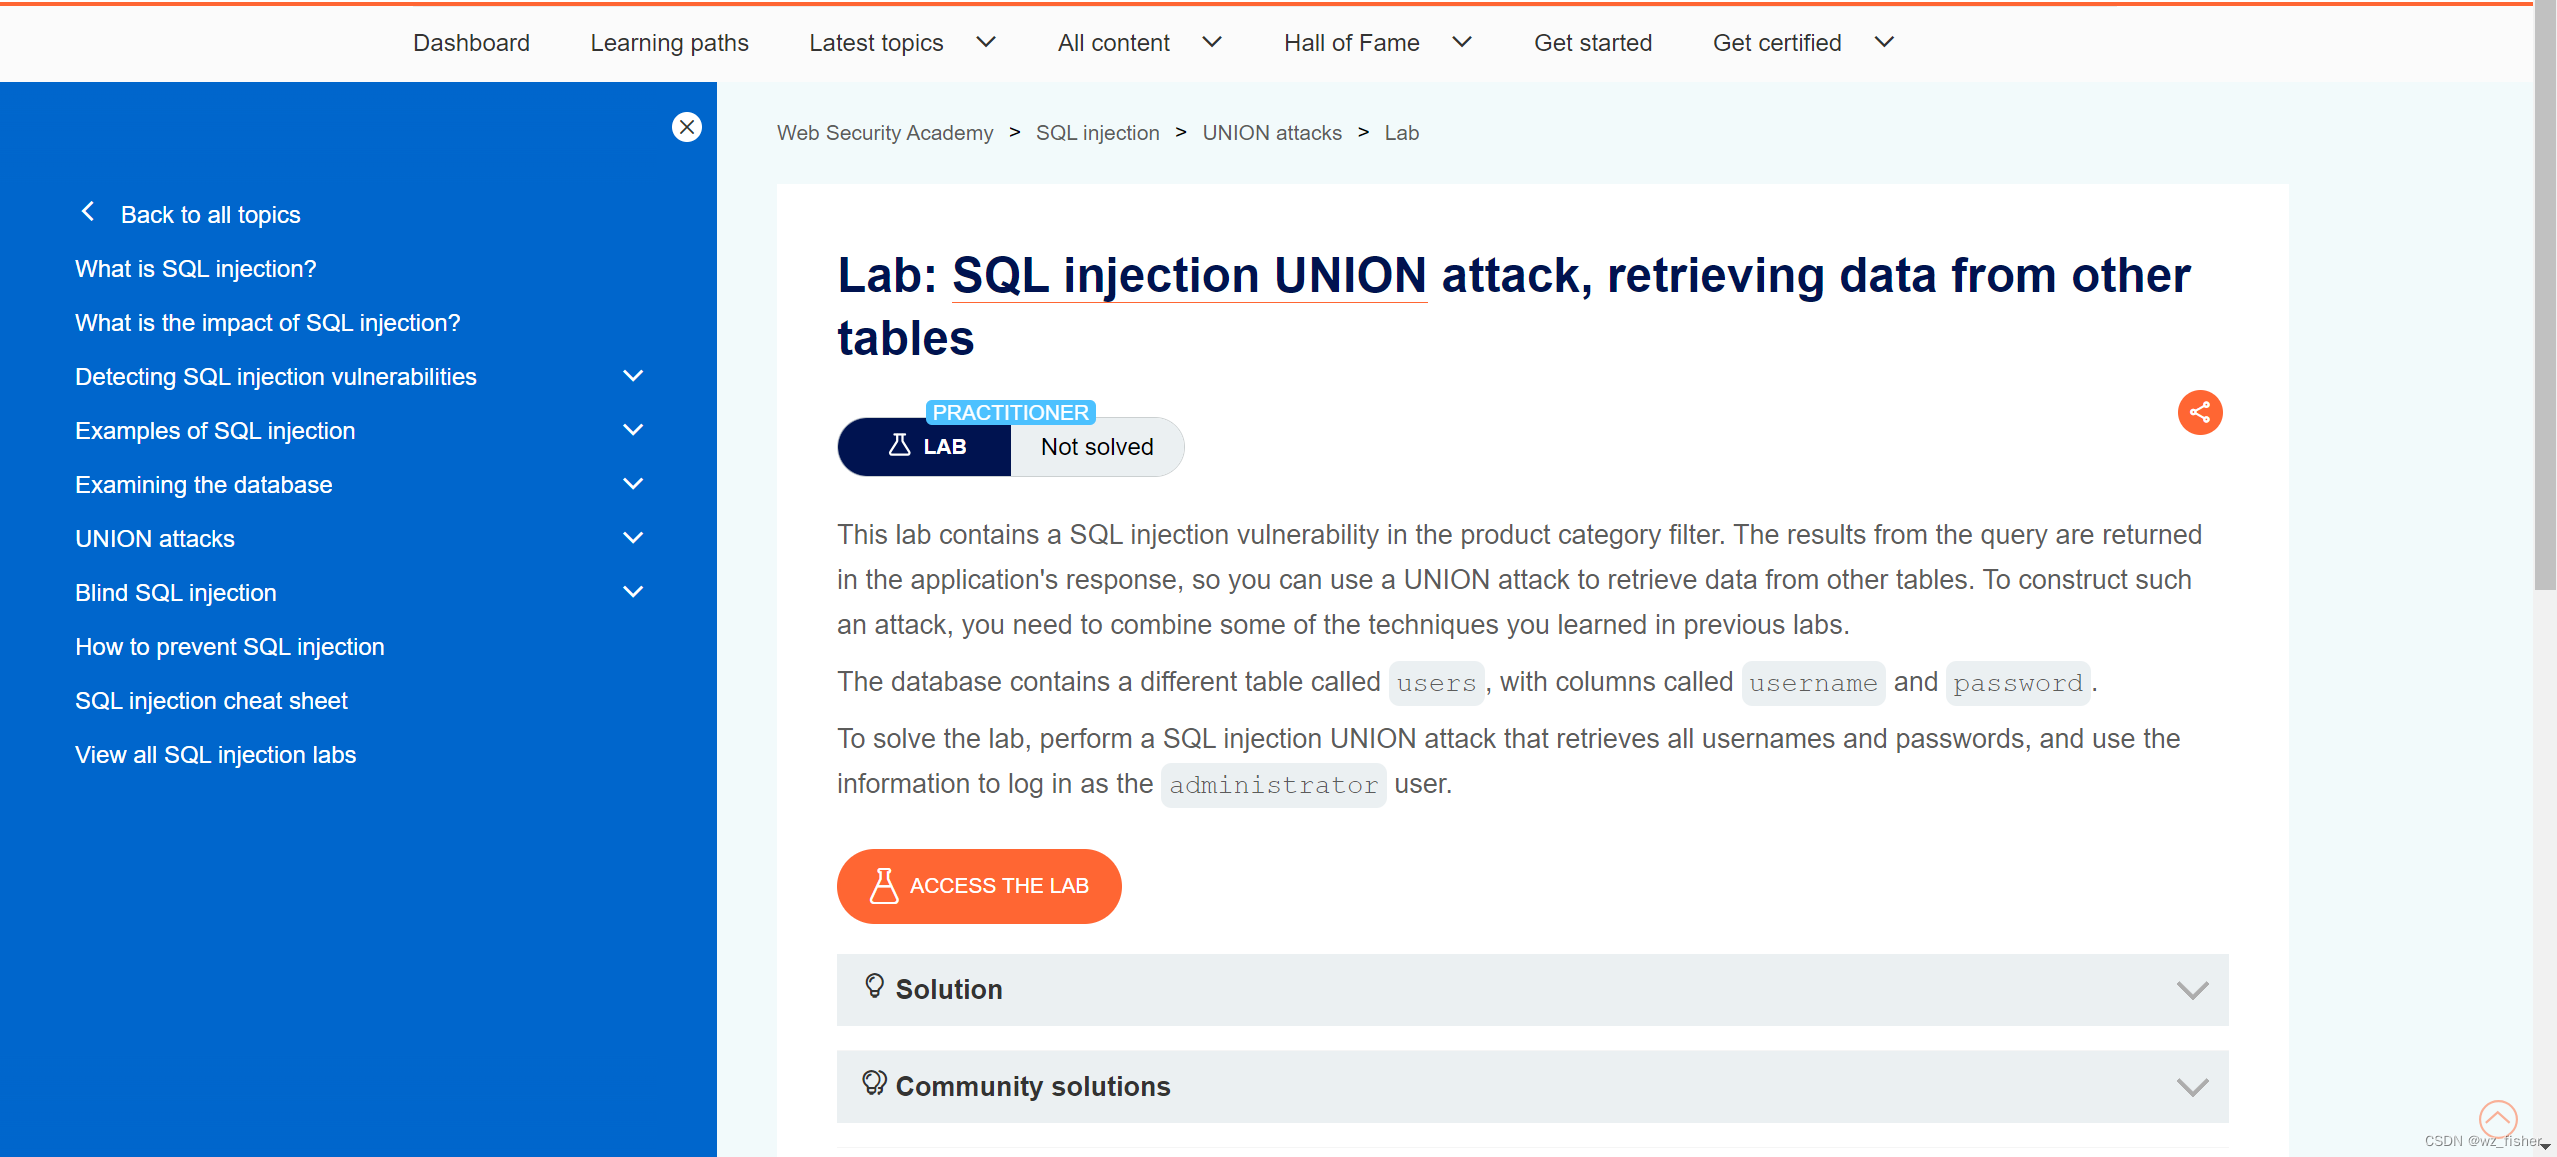Click the scroll-to-top arrow icon
Viewport: 2557px width, 1157px height.
coord(2497,1118)
